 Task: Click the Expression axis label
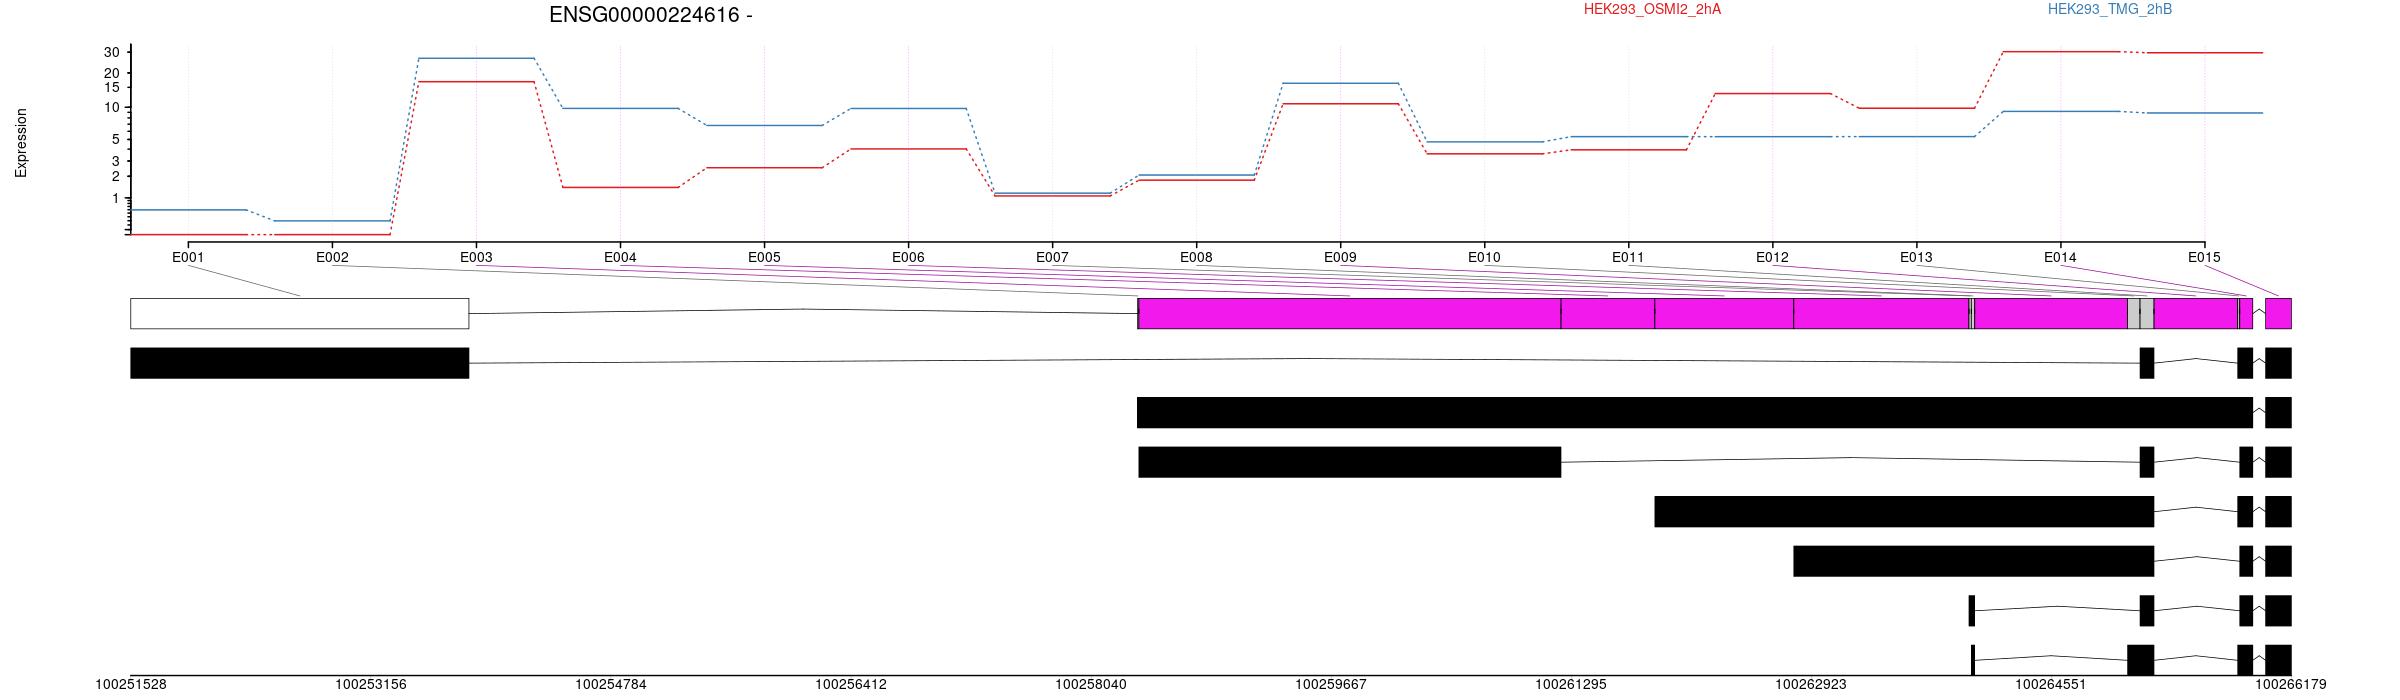(21, 143)
